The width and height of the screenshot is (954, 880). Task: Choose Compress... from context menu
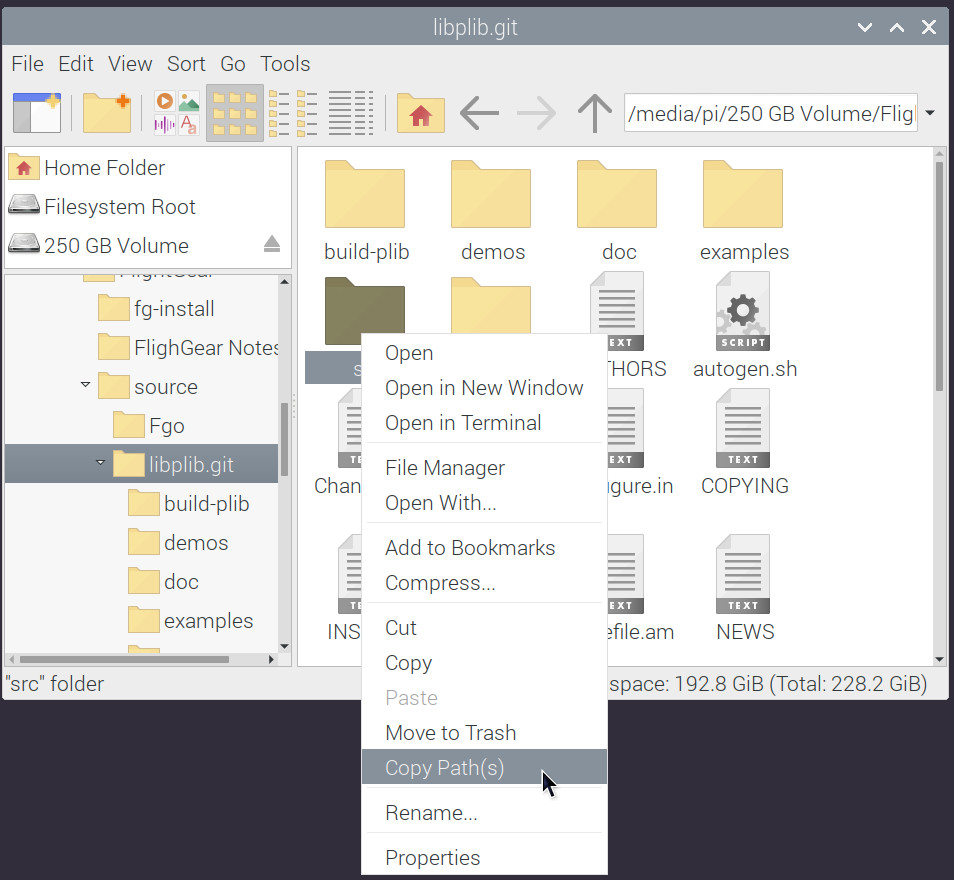click(484, 583)
